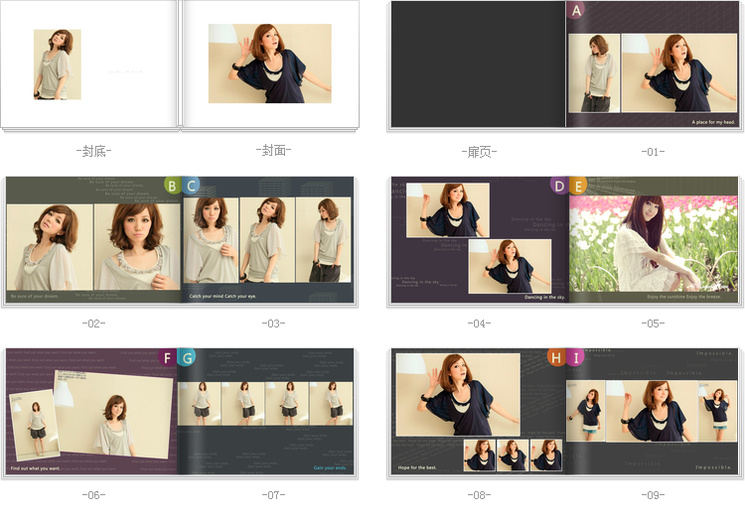This screenshot has width=745, height=519.
Task: Select the -09- page label
Action: pyautogui.click(x=652, y=495)
